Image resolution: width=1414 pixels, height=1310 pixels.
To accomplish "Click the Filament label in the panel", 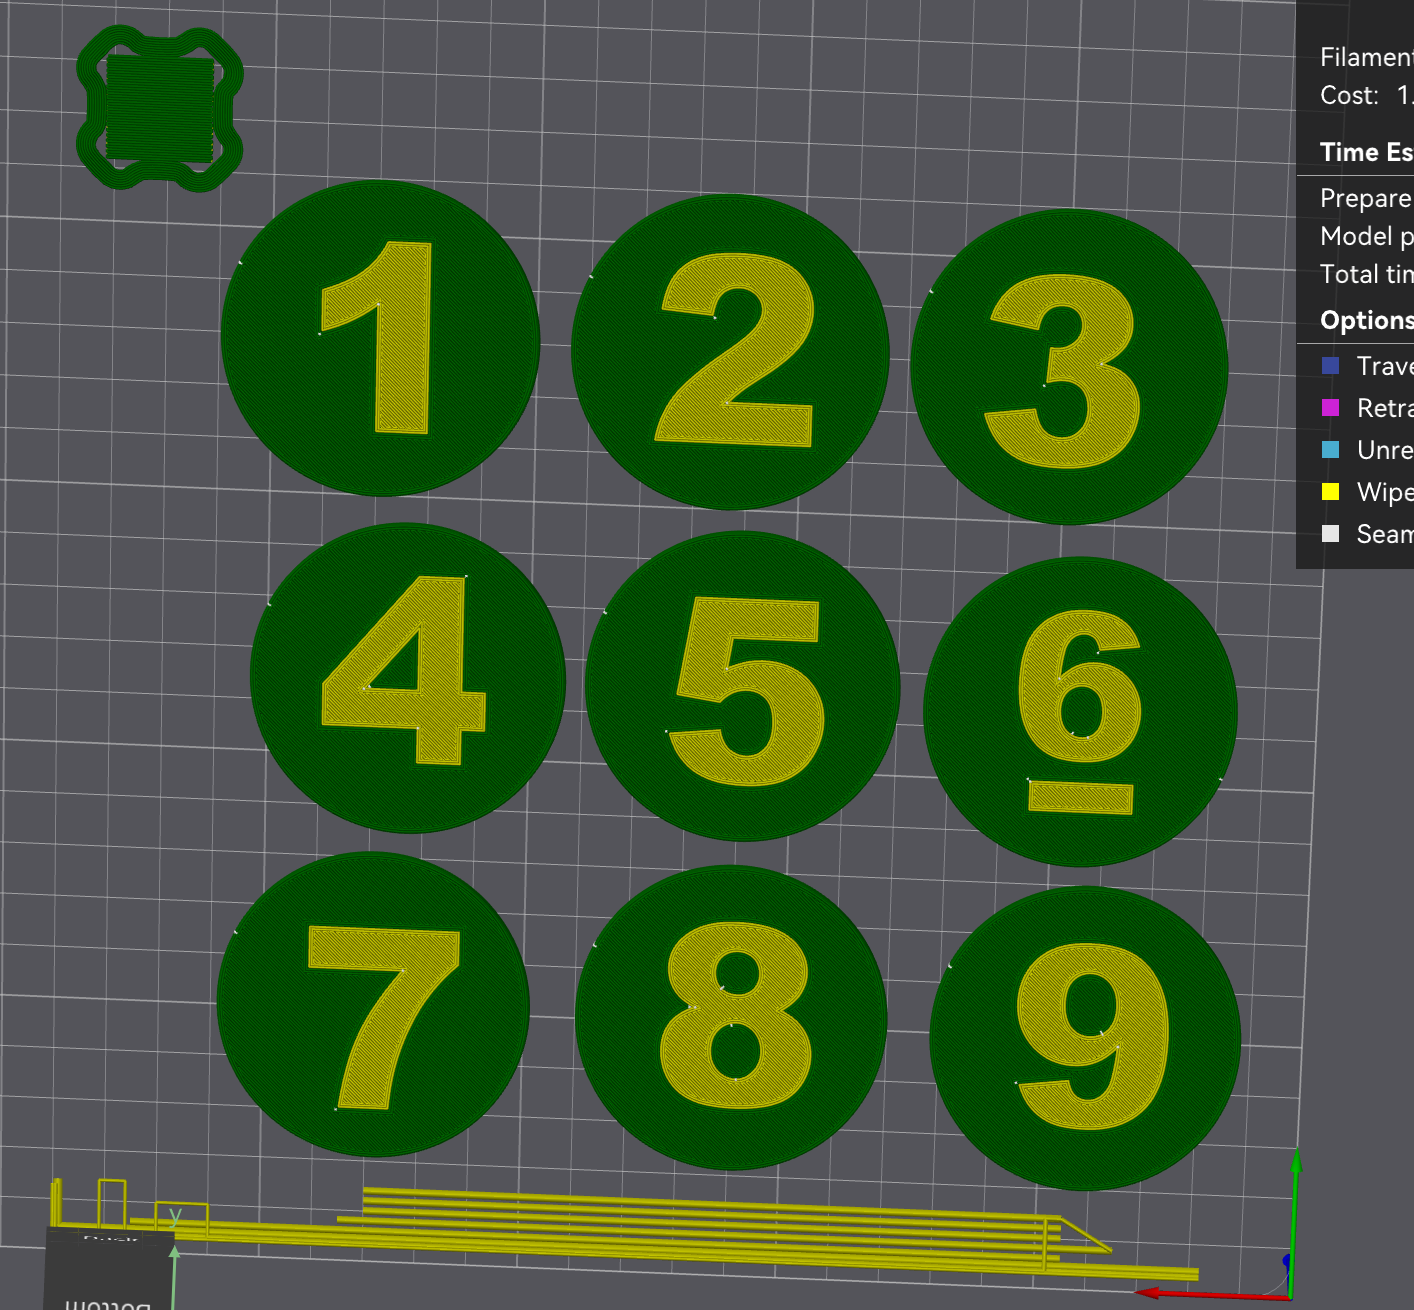I will [x=1366, y=57].
